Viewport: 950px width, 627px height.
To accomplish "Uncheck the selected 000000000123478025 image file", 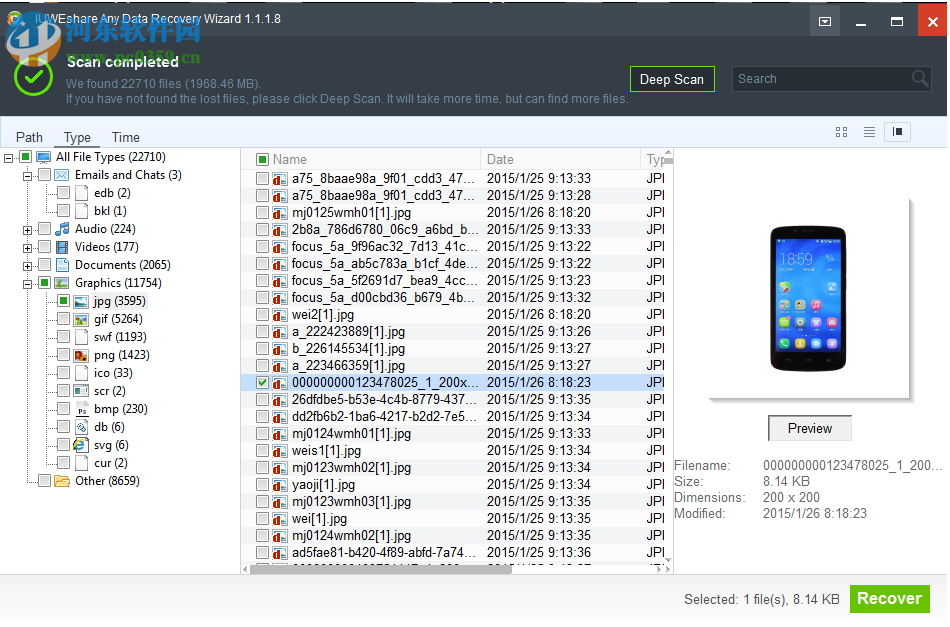I will (x=263, y=382).
